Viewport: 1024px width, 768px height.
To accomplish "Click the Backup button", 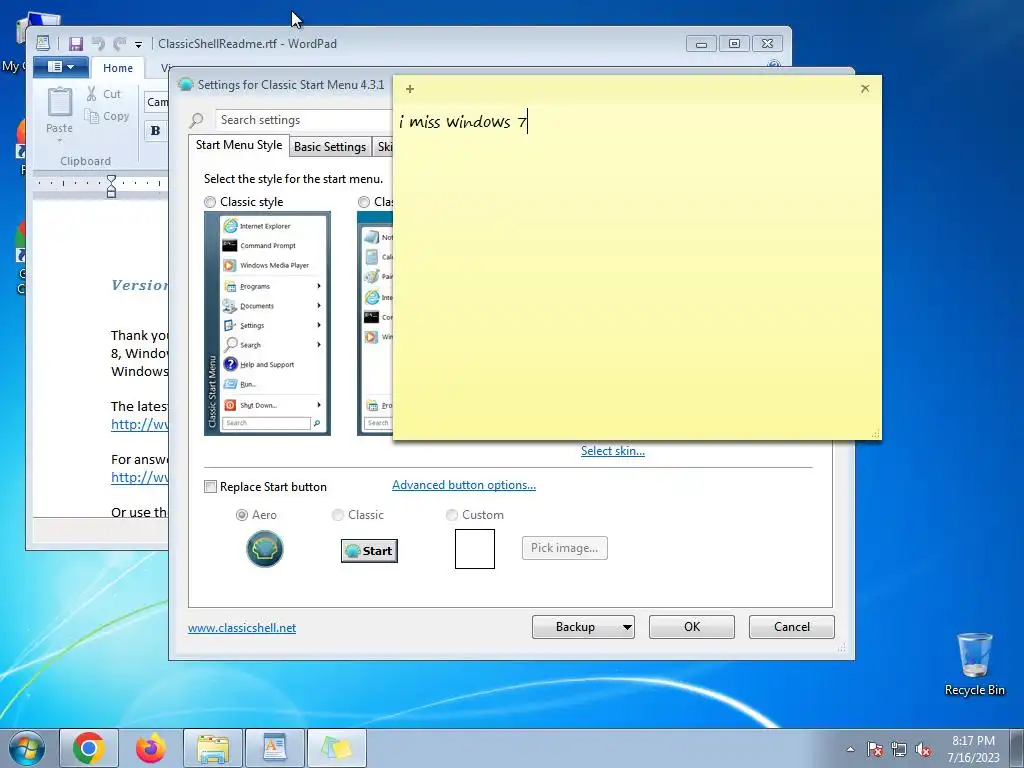I will point(575,627).
